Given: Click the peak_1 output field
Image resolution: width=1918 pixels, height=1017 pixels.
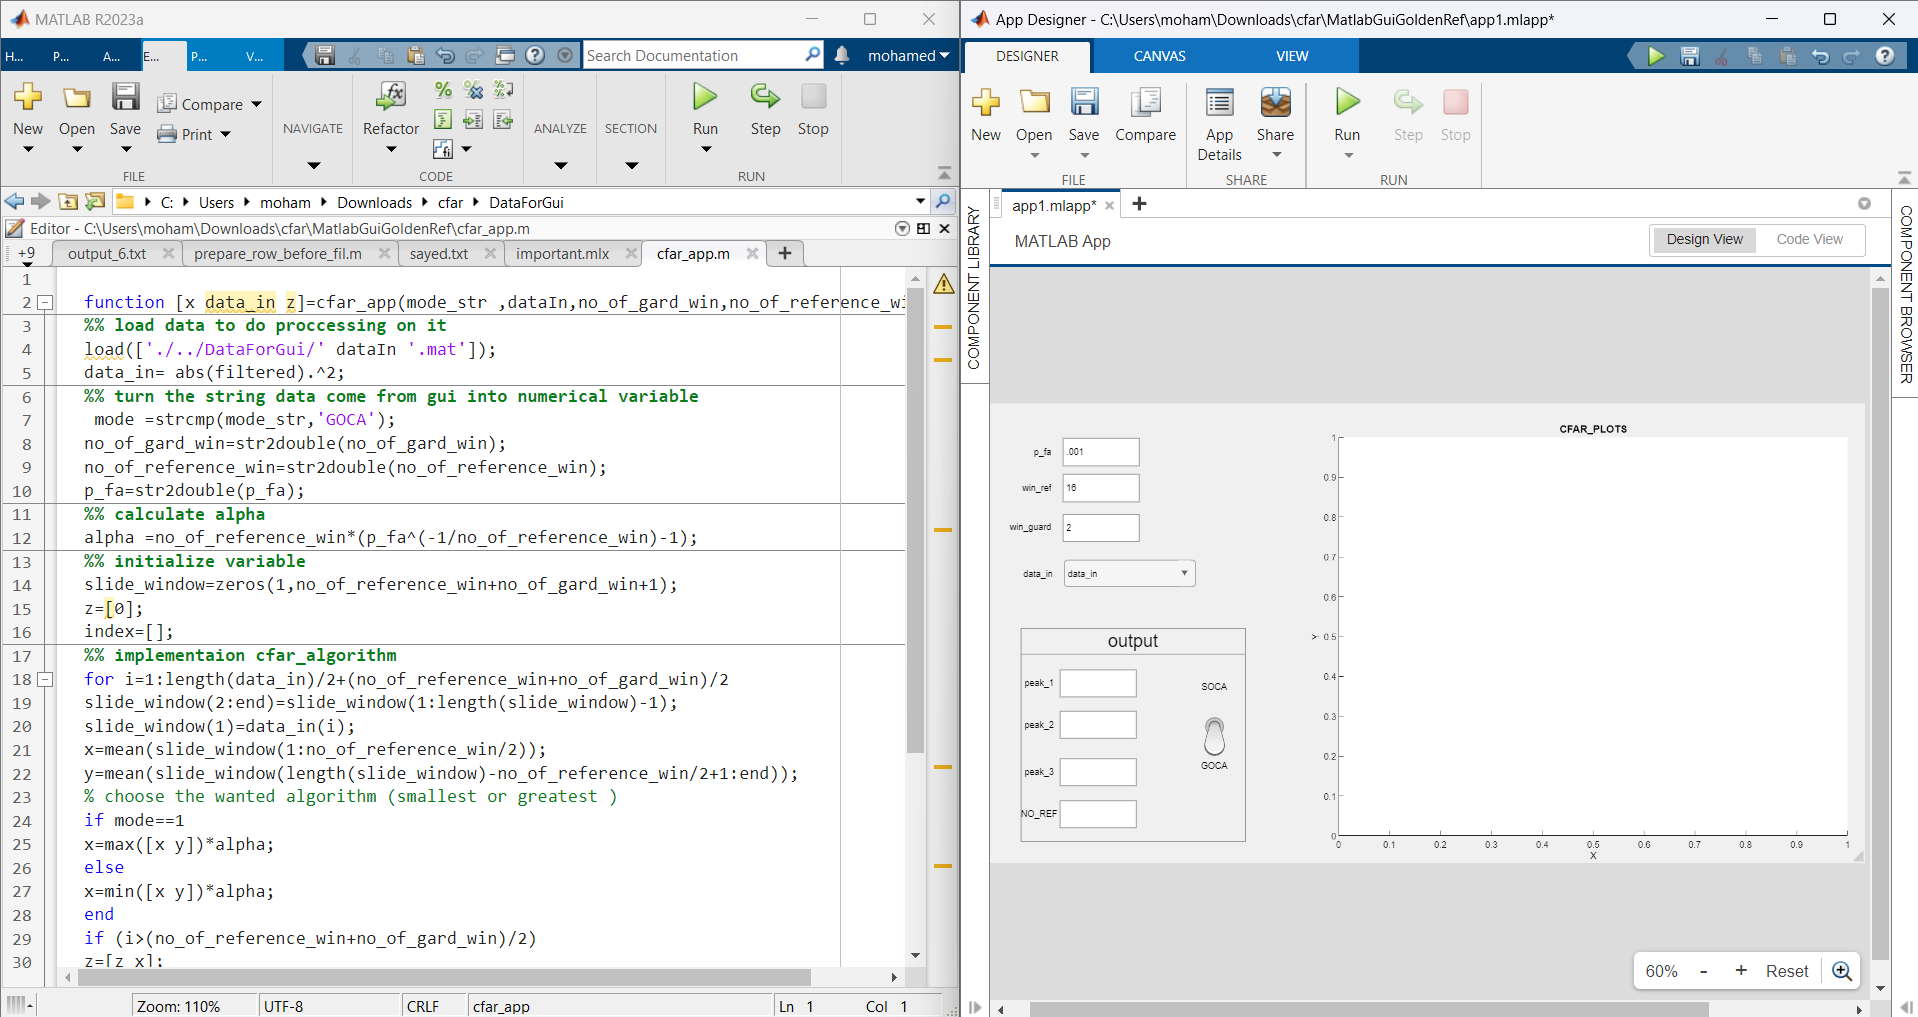Looking at the screenshot, I should (1097, 683).
